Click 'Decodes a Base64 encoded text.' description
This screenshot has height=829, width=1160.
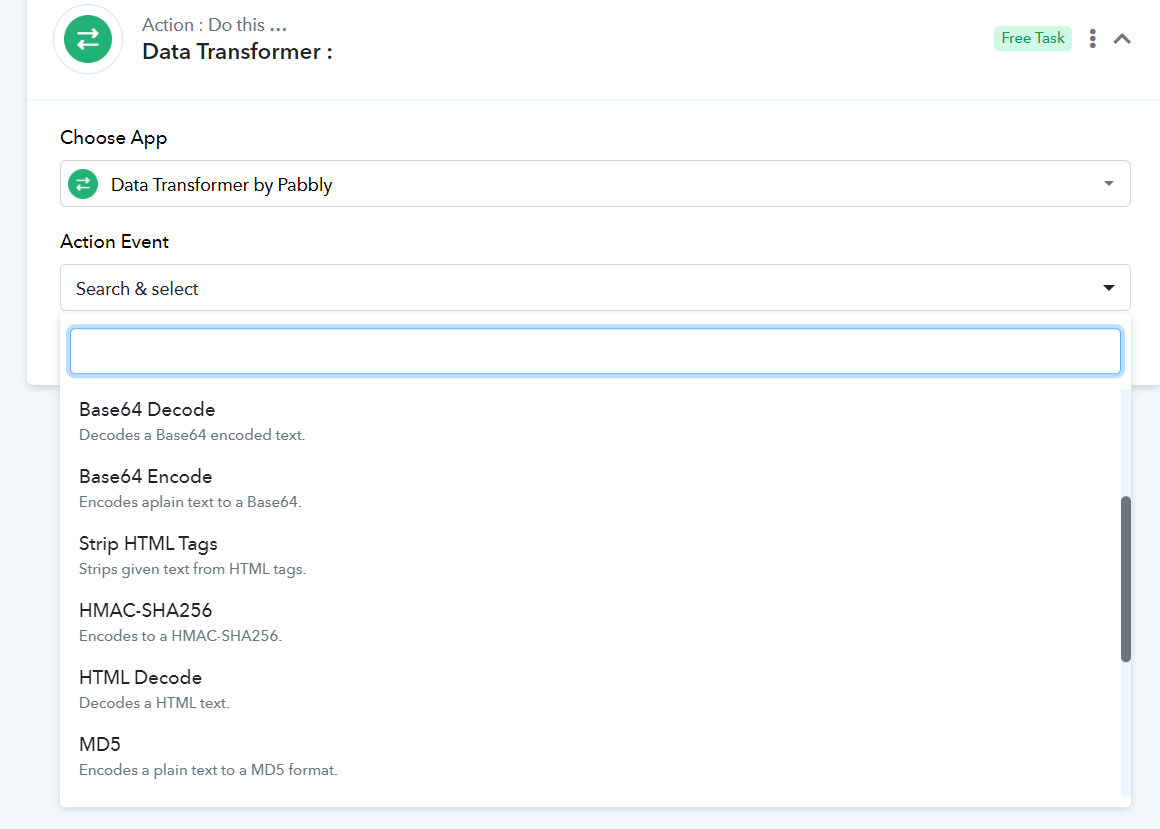192,435
